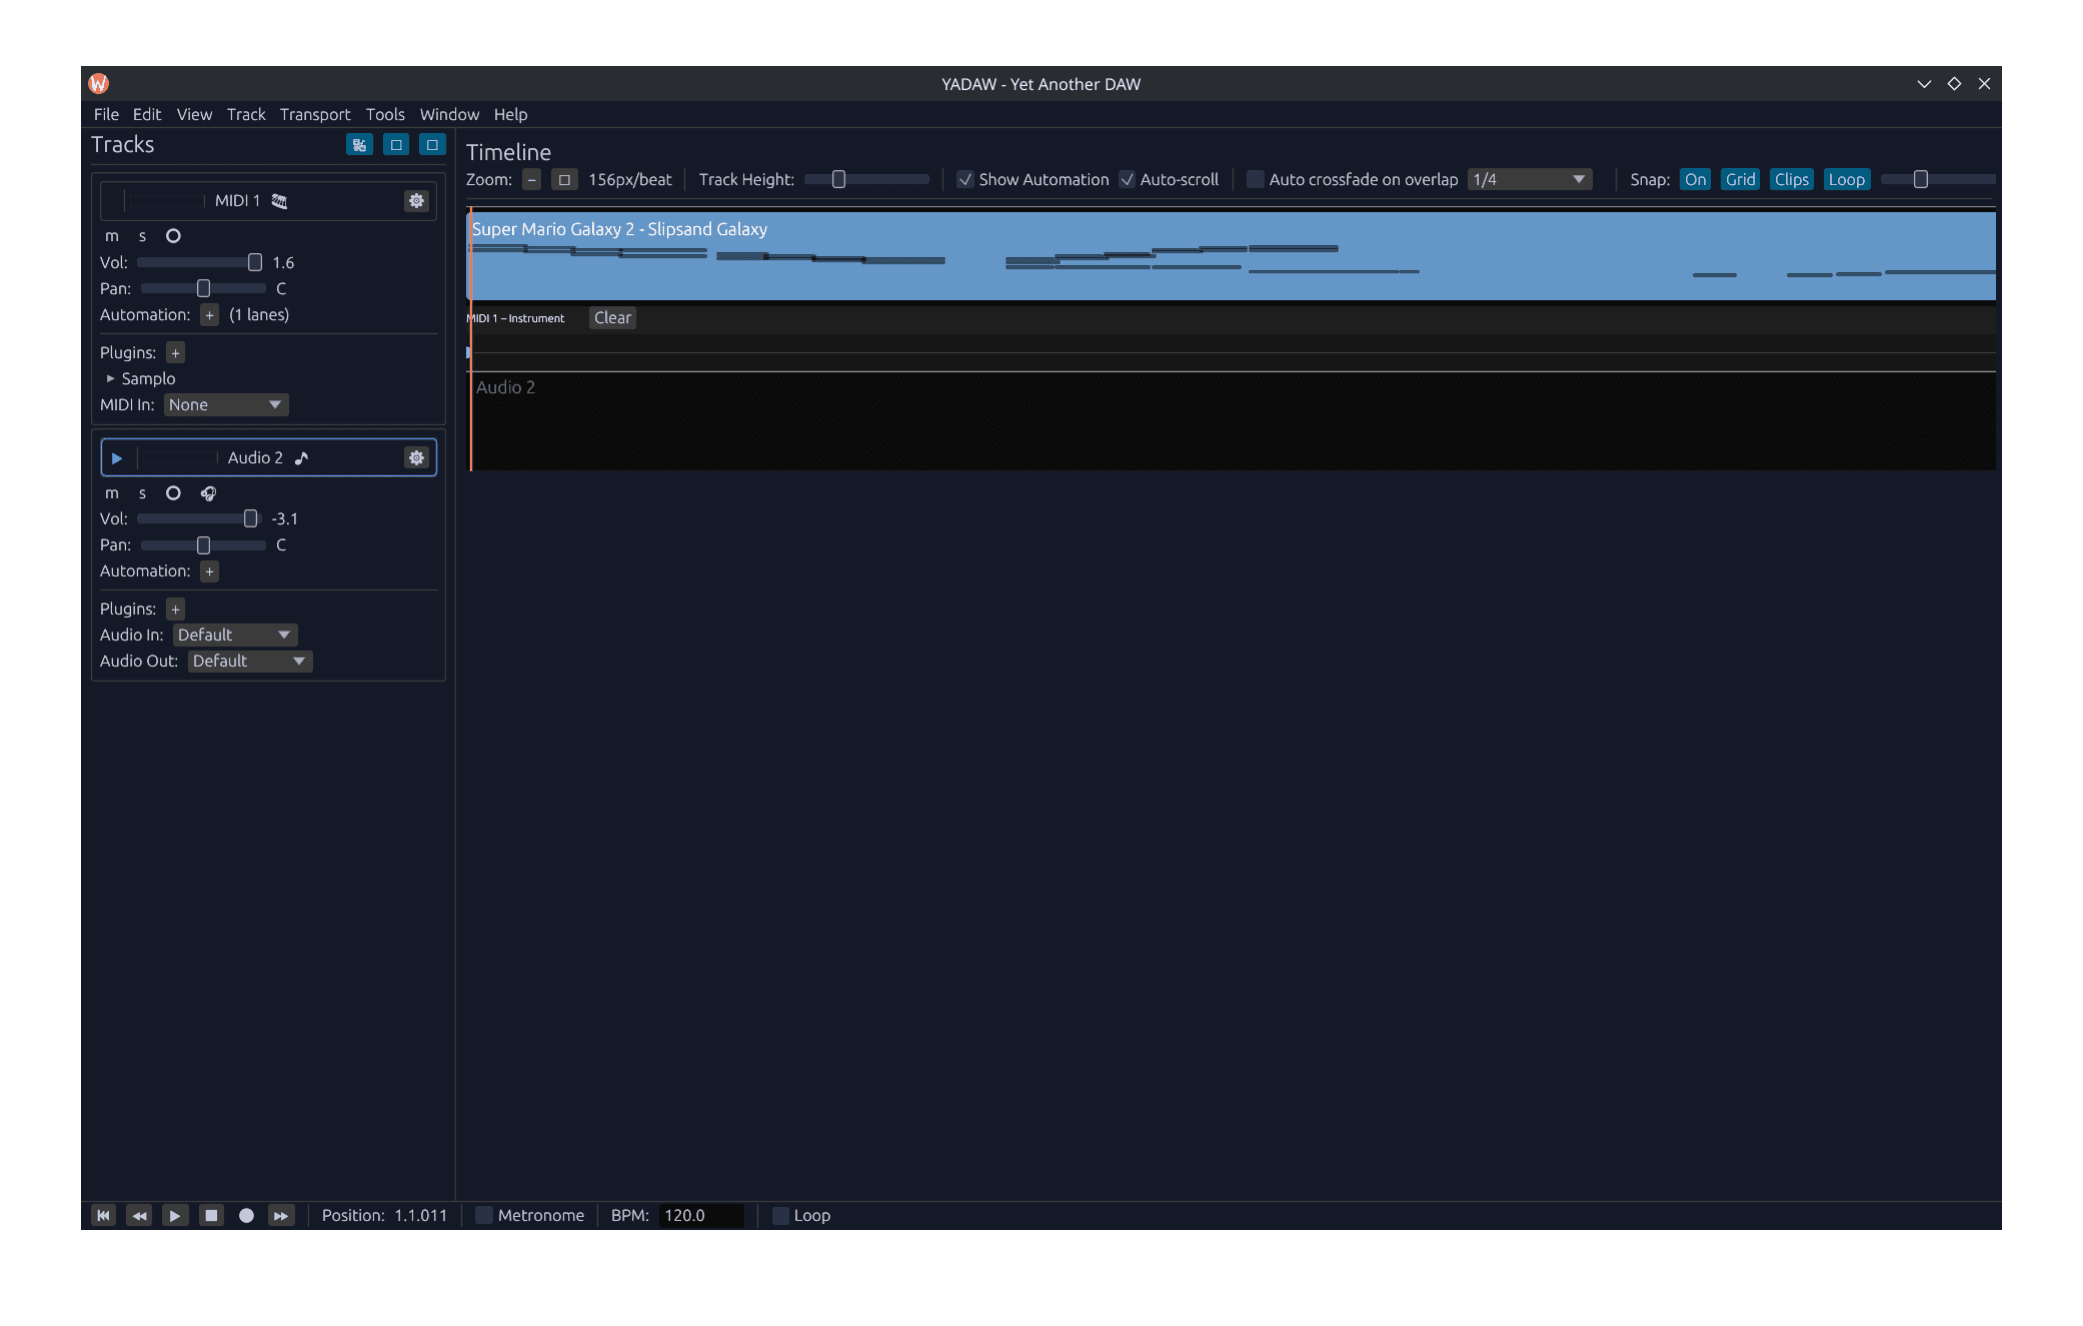Screen dimensions: 2083x1326
Task: Click the MIDI 1 pan slider handle
Action: tap(203, 289)
